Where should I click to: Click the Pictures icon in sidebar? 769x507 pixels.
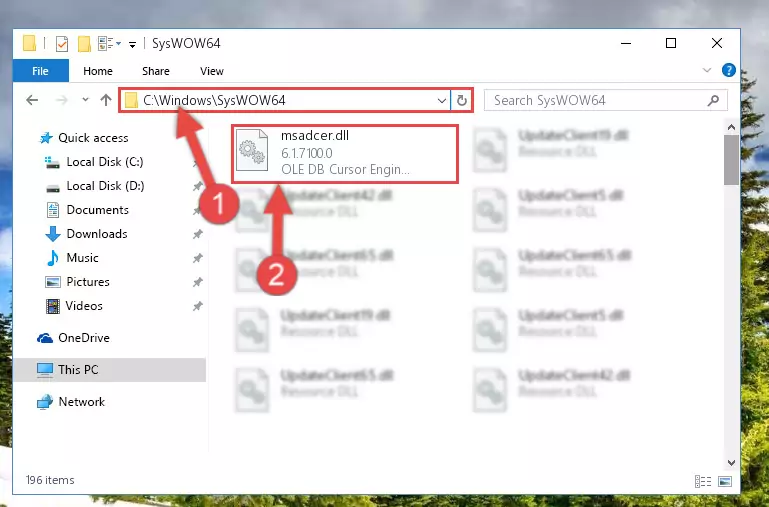[x=52, y=282]
